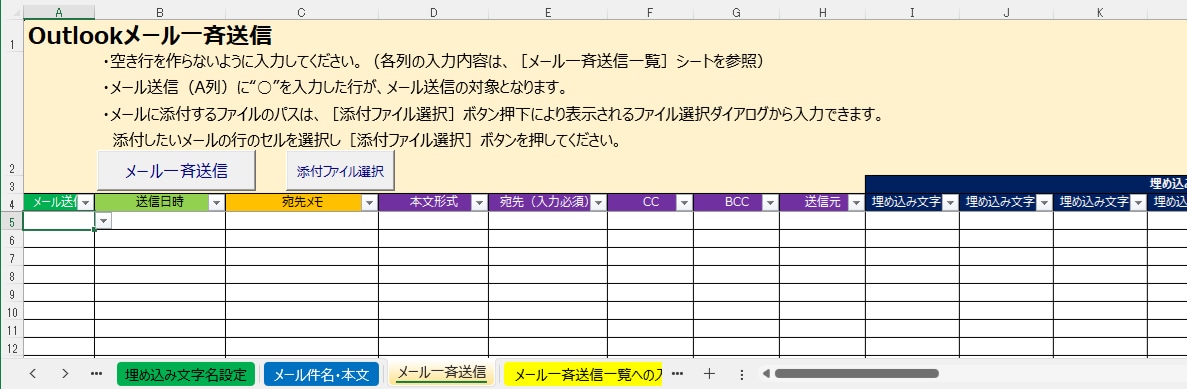1187x389 pixels.
Task: Click the 本文形式 header cell text
Action: coord(433,203)
